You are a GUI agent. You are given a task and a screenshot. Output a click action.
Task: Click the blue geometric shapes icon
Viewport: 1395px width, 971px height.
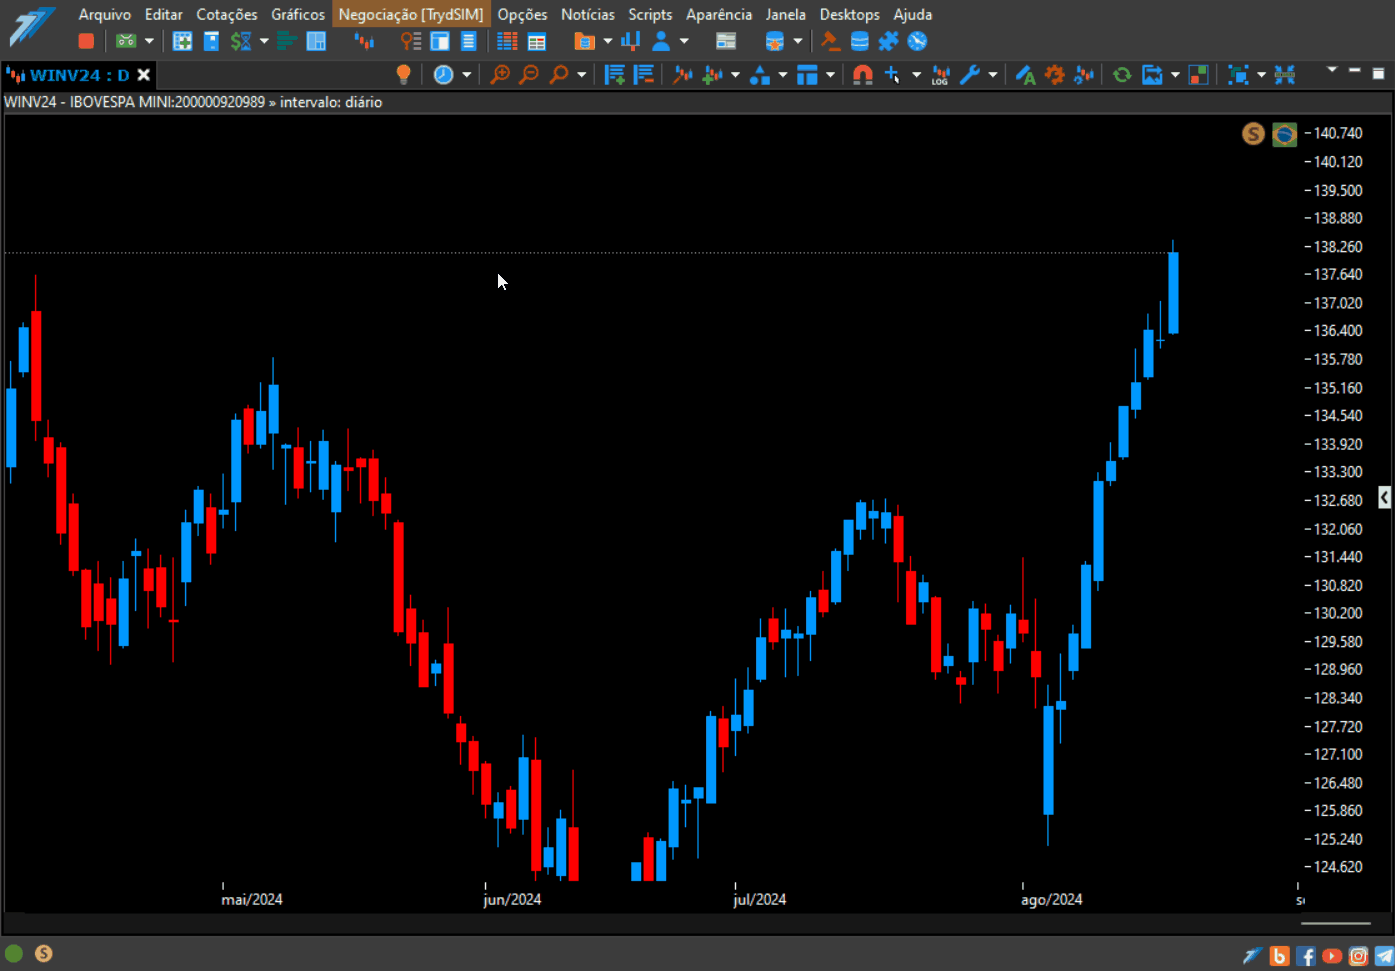coord(760,74)
